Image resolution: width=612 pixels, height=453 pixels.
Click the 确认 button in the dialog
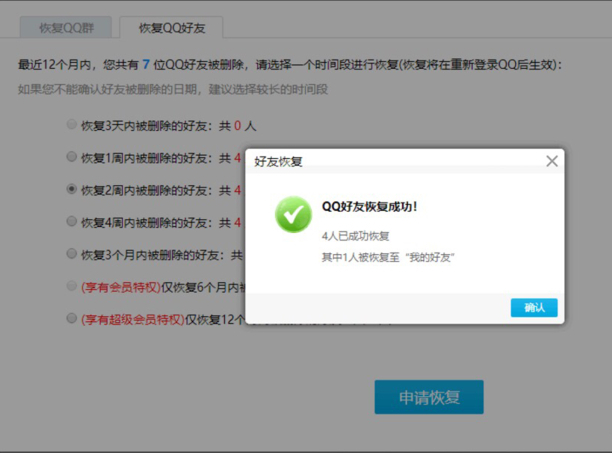pos(534,308)
